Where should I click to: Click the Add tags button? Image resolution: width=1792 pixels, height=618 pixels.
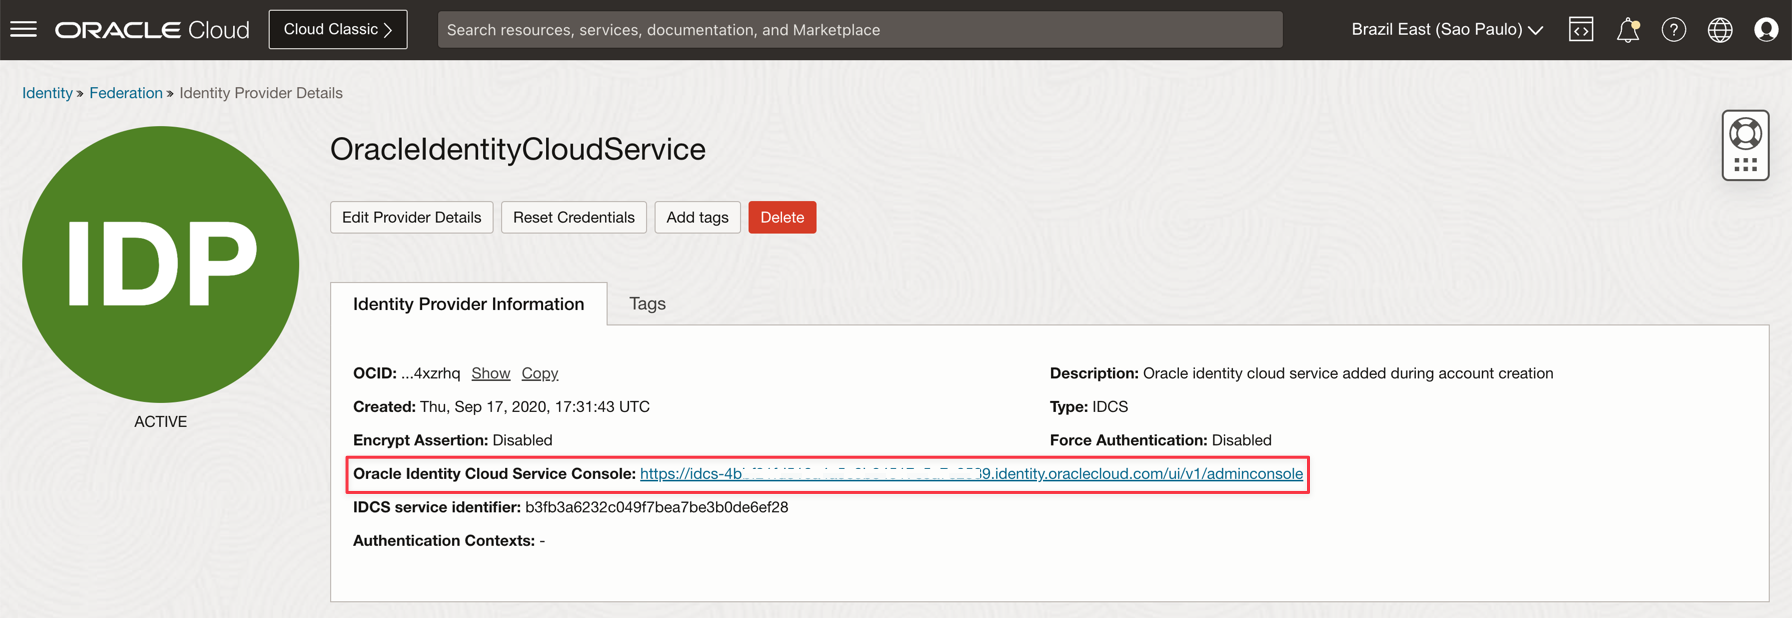[697, 217]
